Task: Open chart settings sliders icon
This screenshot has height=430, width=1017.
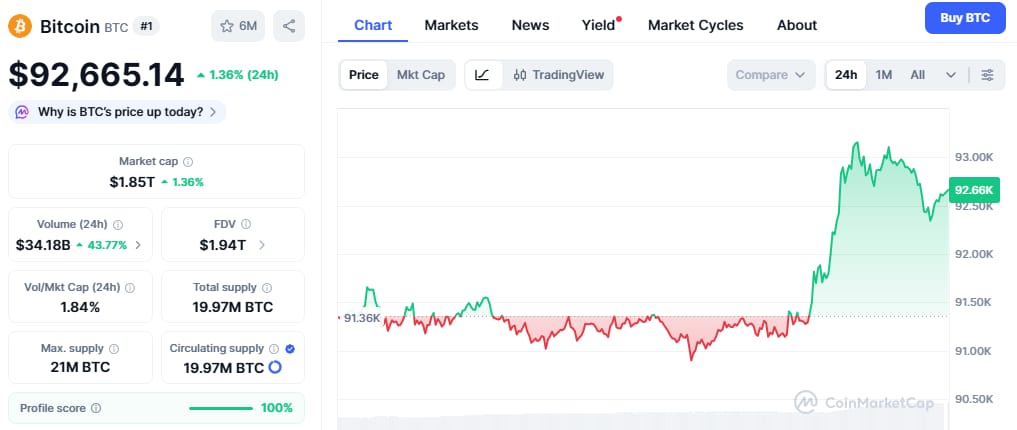Action: click(987, 75)
